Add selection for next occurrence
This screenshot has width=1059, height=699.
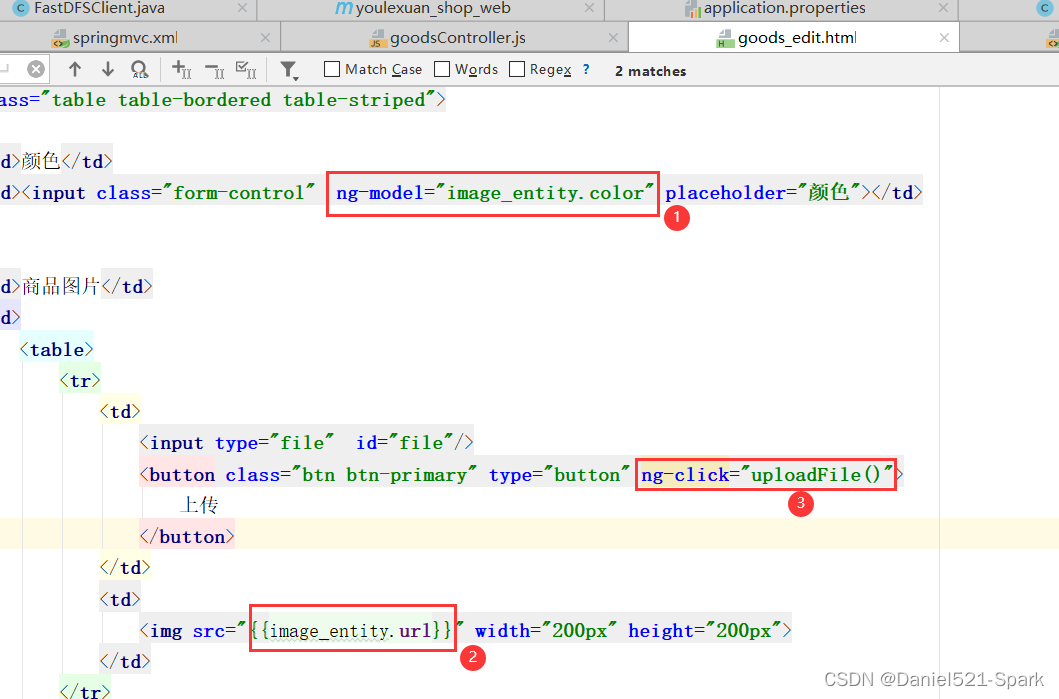coord(182,69)
